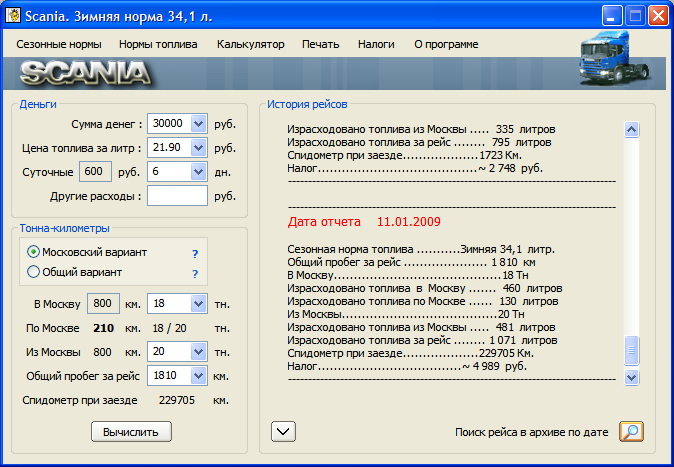The width and height of the screenshot is (674, 467).
Task: Click the down-chevron button below history
Action: 283,431
